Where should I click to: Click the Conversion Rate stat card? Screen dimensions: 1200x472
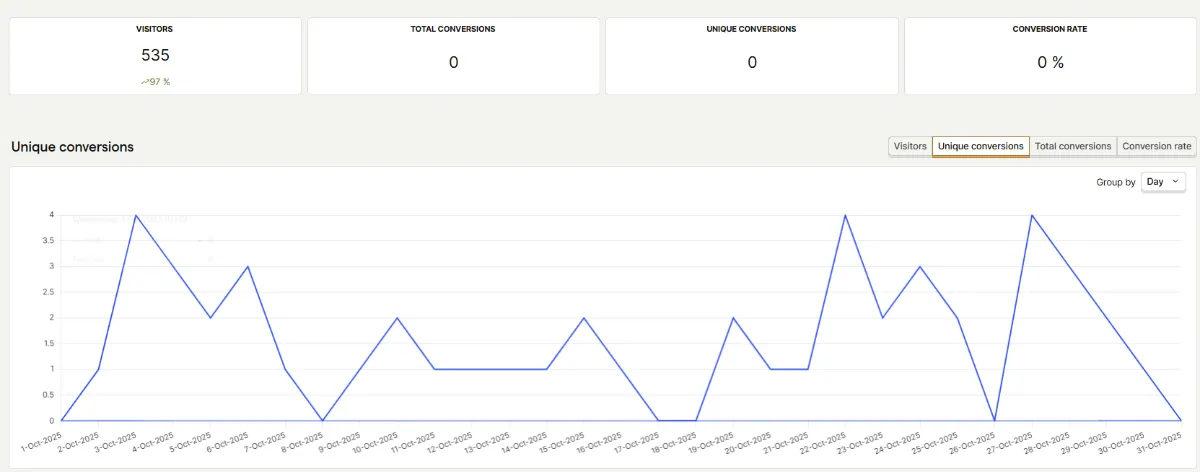tap(1049, 56)
